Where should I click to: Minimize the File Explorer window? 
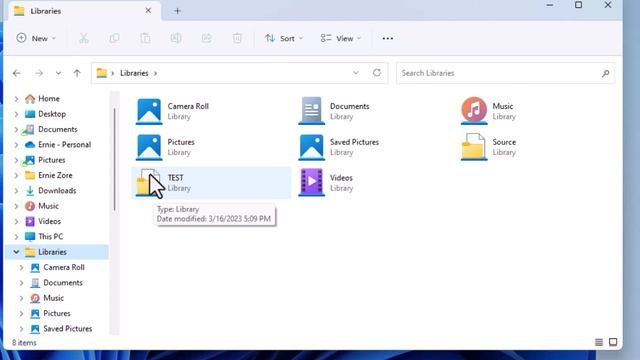[x=550, y=5]
